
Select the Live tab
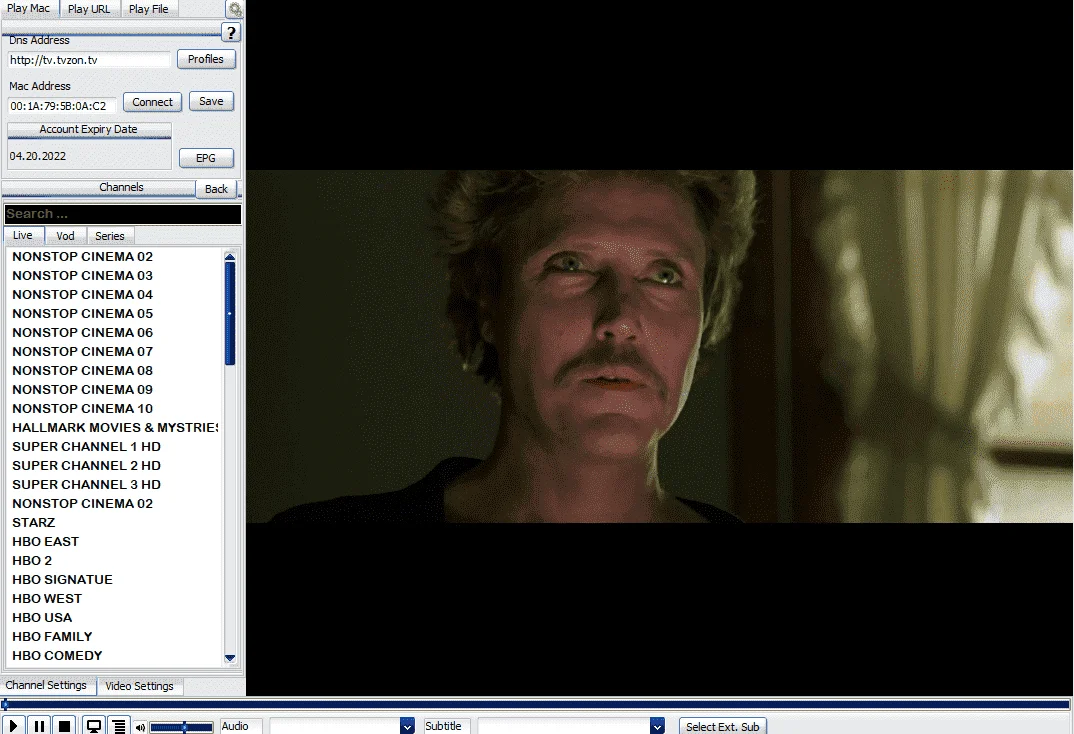(23, 236)
